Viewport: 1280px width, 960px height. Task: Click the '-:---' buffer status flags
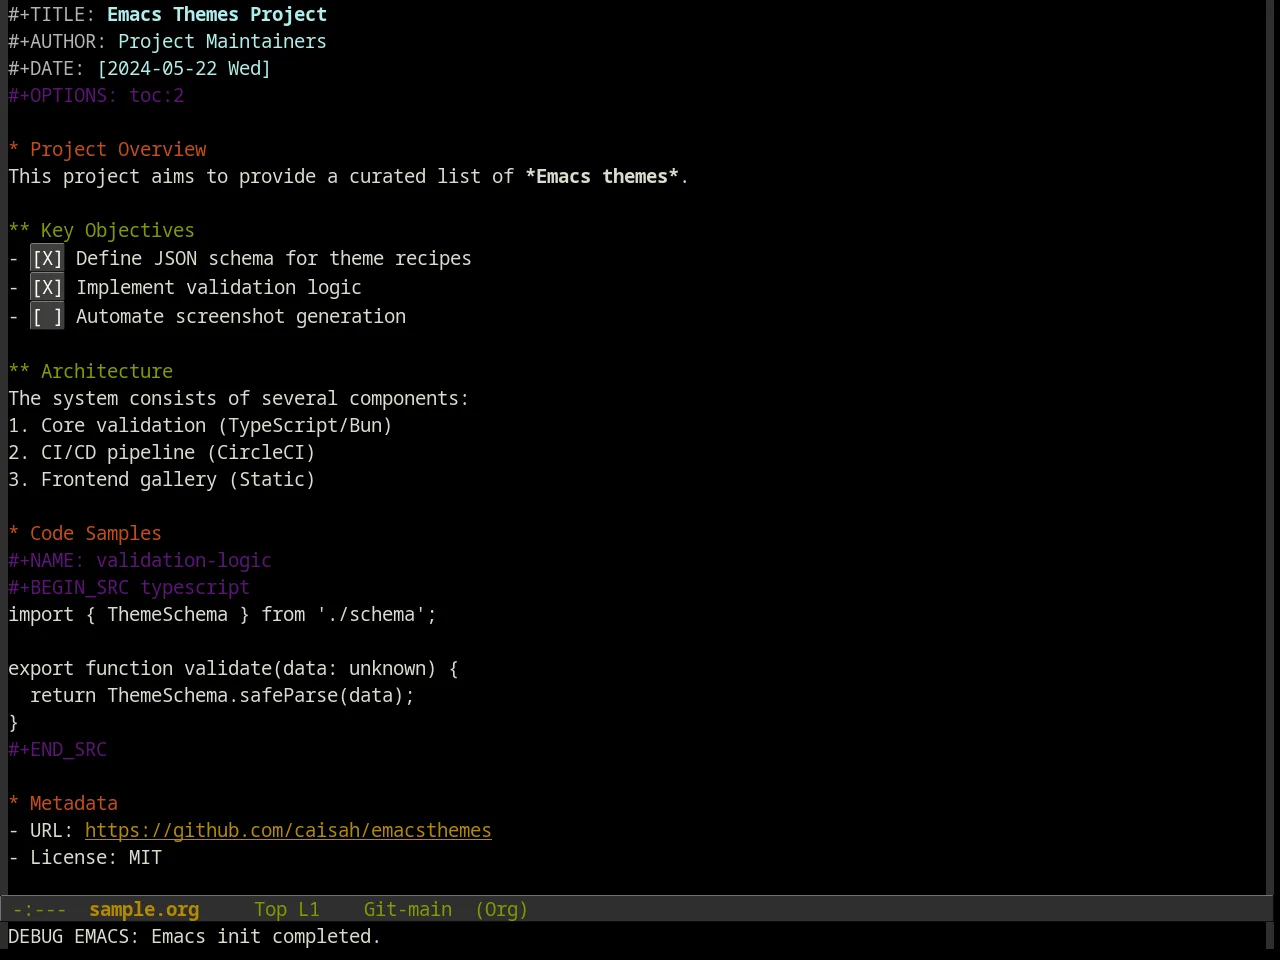(40, 909)
